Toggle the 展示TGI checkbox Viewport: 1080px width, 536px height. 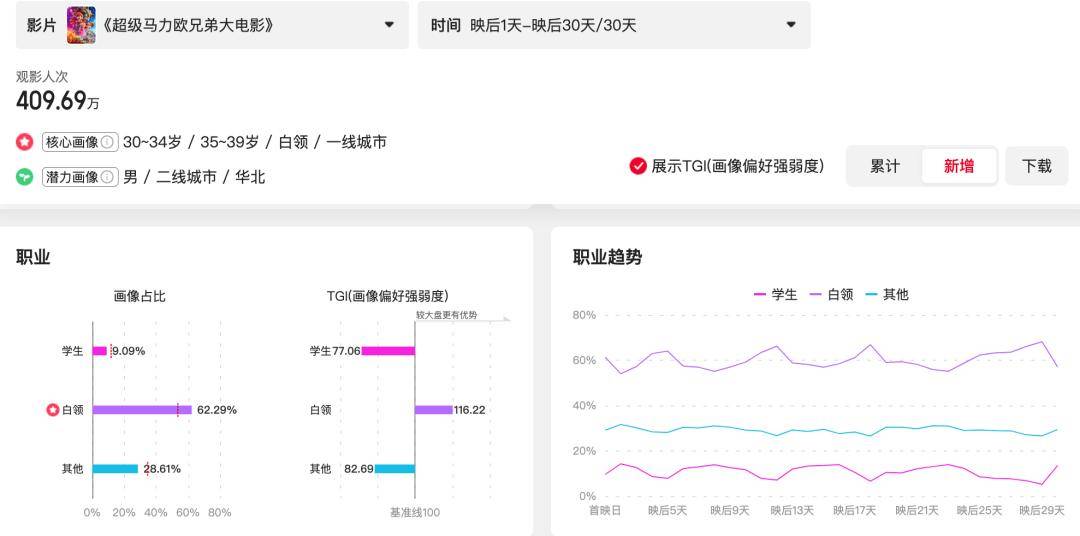click(x=638, y=166)
